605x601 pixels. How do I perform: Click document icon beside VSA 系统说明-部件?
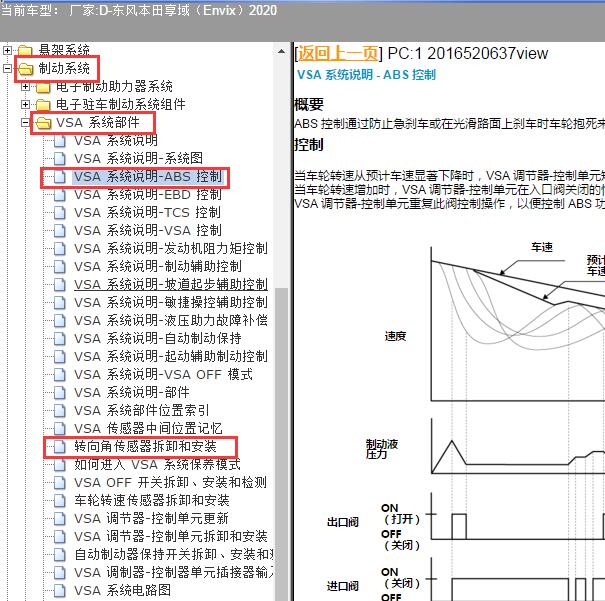(x=59, y=393)
